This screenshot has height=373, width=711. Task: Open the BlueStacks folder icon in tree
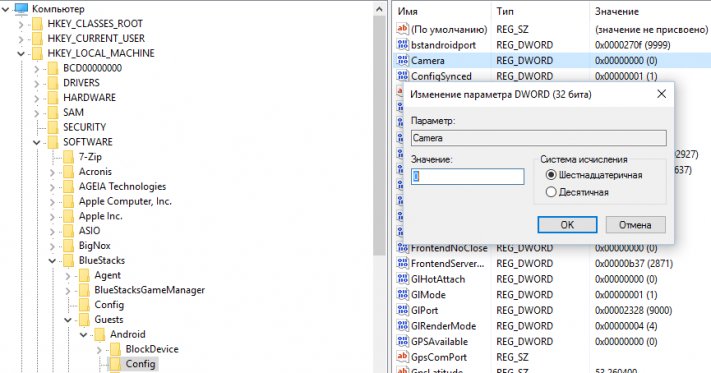click(x=68, y=260)
